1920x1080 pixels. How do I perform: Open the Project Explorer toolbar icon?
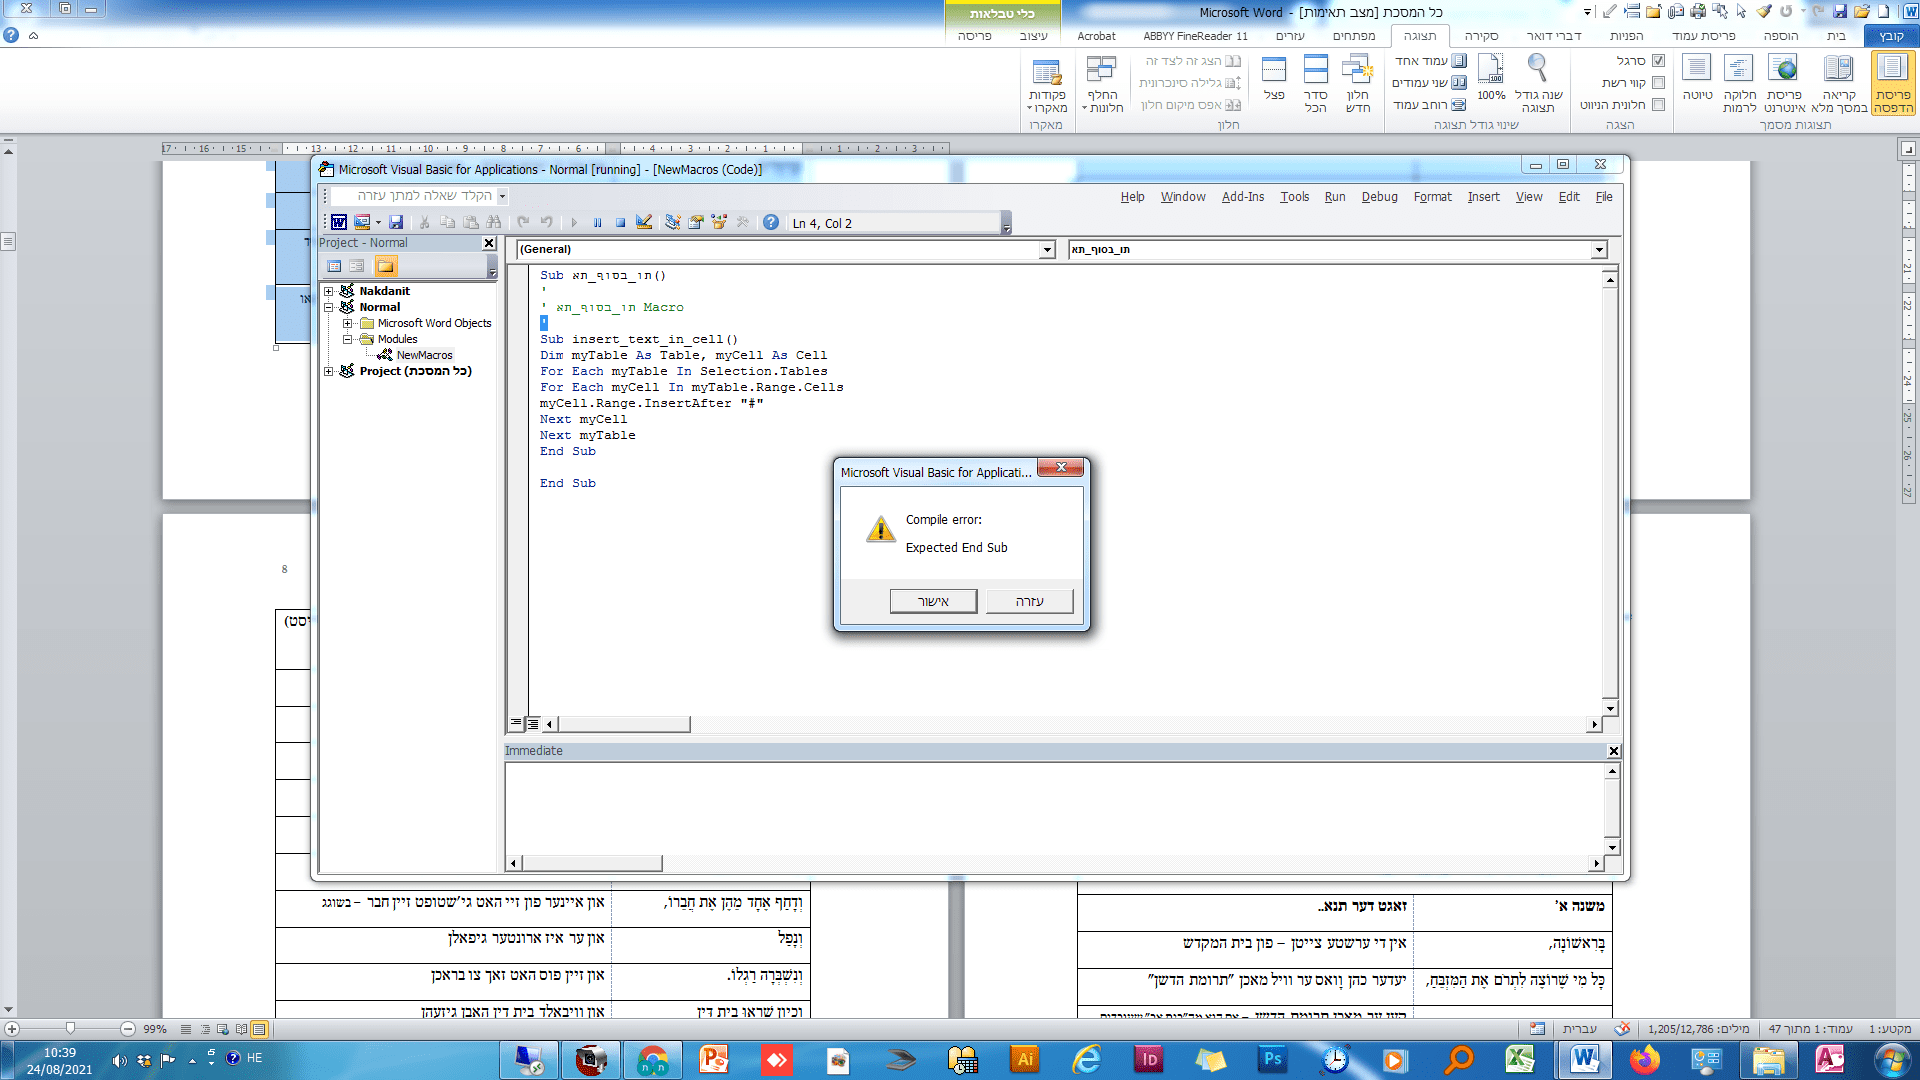[x=673, y=222]
